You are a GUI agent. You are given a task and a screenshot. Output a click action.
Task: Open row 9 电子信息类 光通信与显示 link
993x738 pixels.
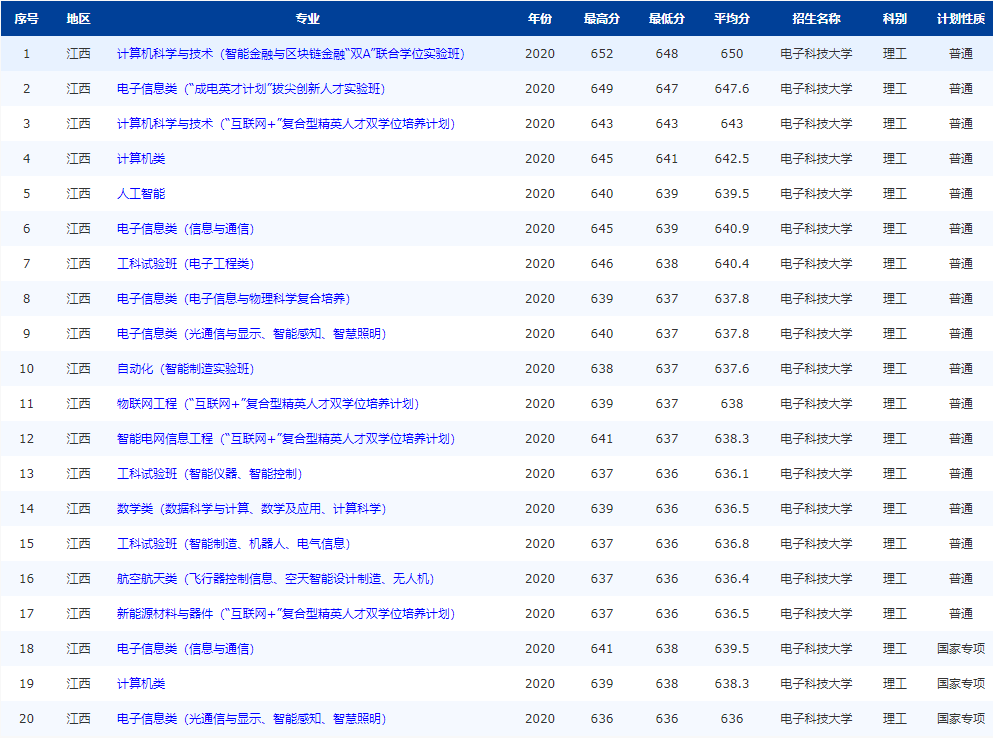point(251,333)
